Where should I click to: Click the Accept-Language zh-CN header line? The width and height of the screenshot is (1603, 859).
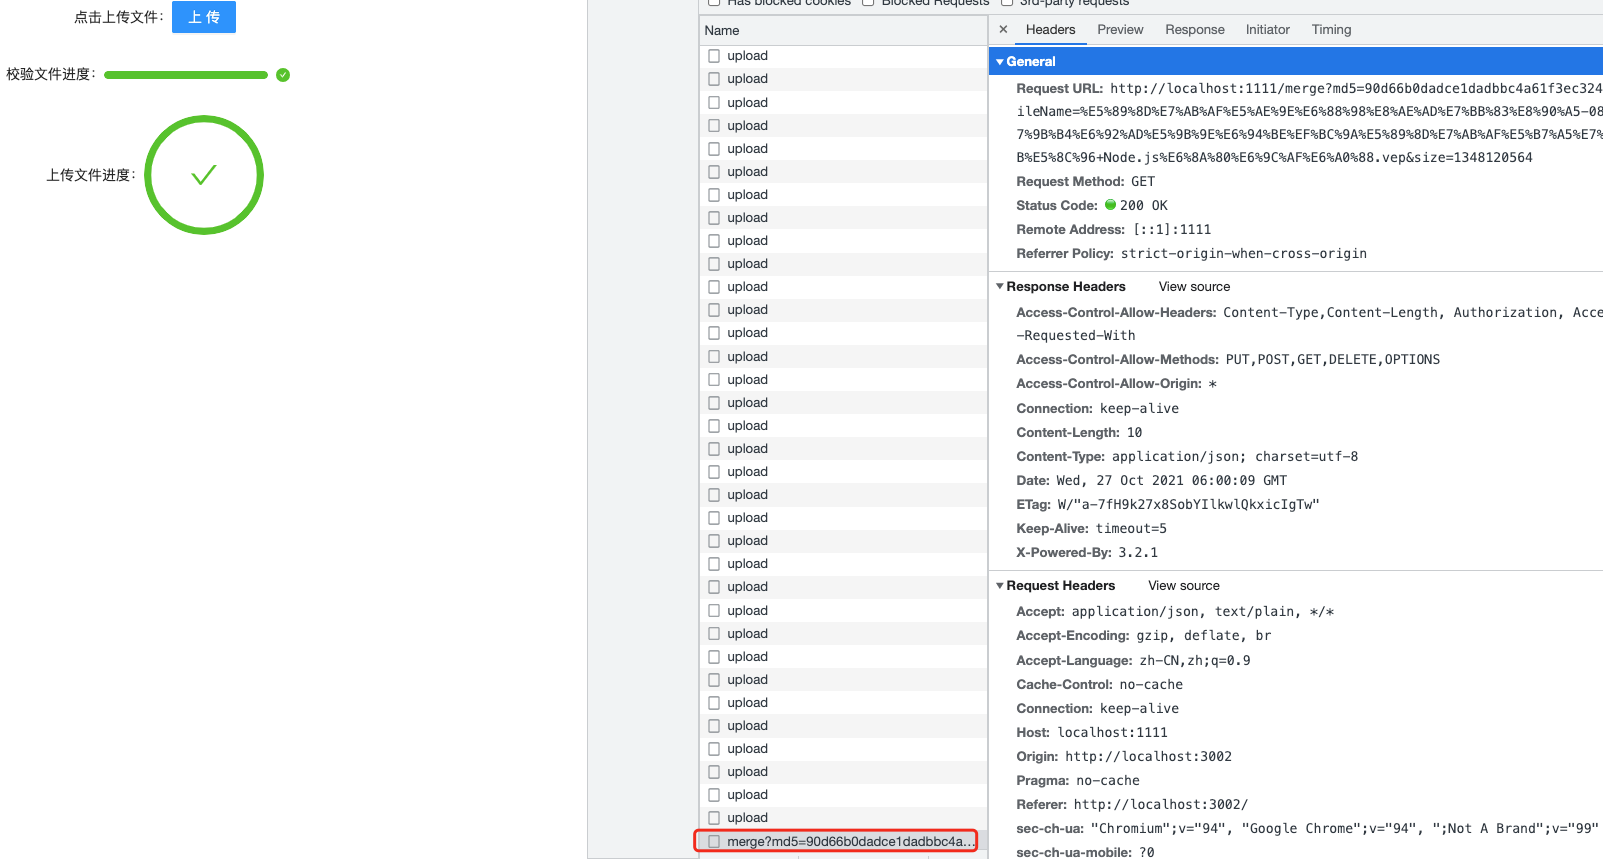[x=1133, y=660]
